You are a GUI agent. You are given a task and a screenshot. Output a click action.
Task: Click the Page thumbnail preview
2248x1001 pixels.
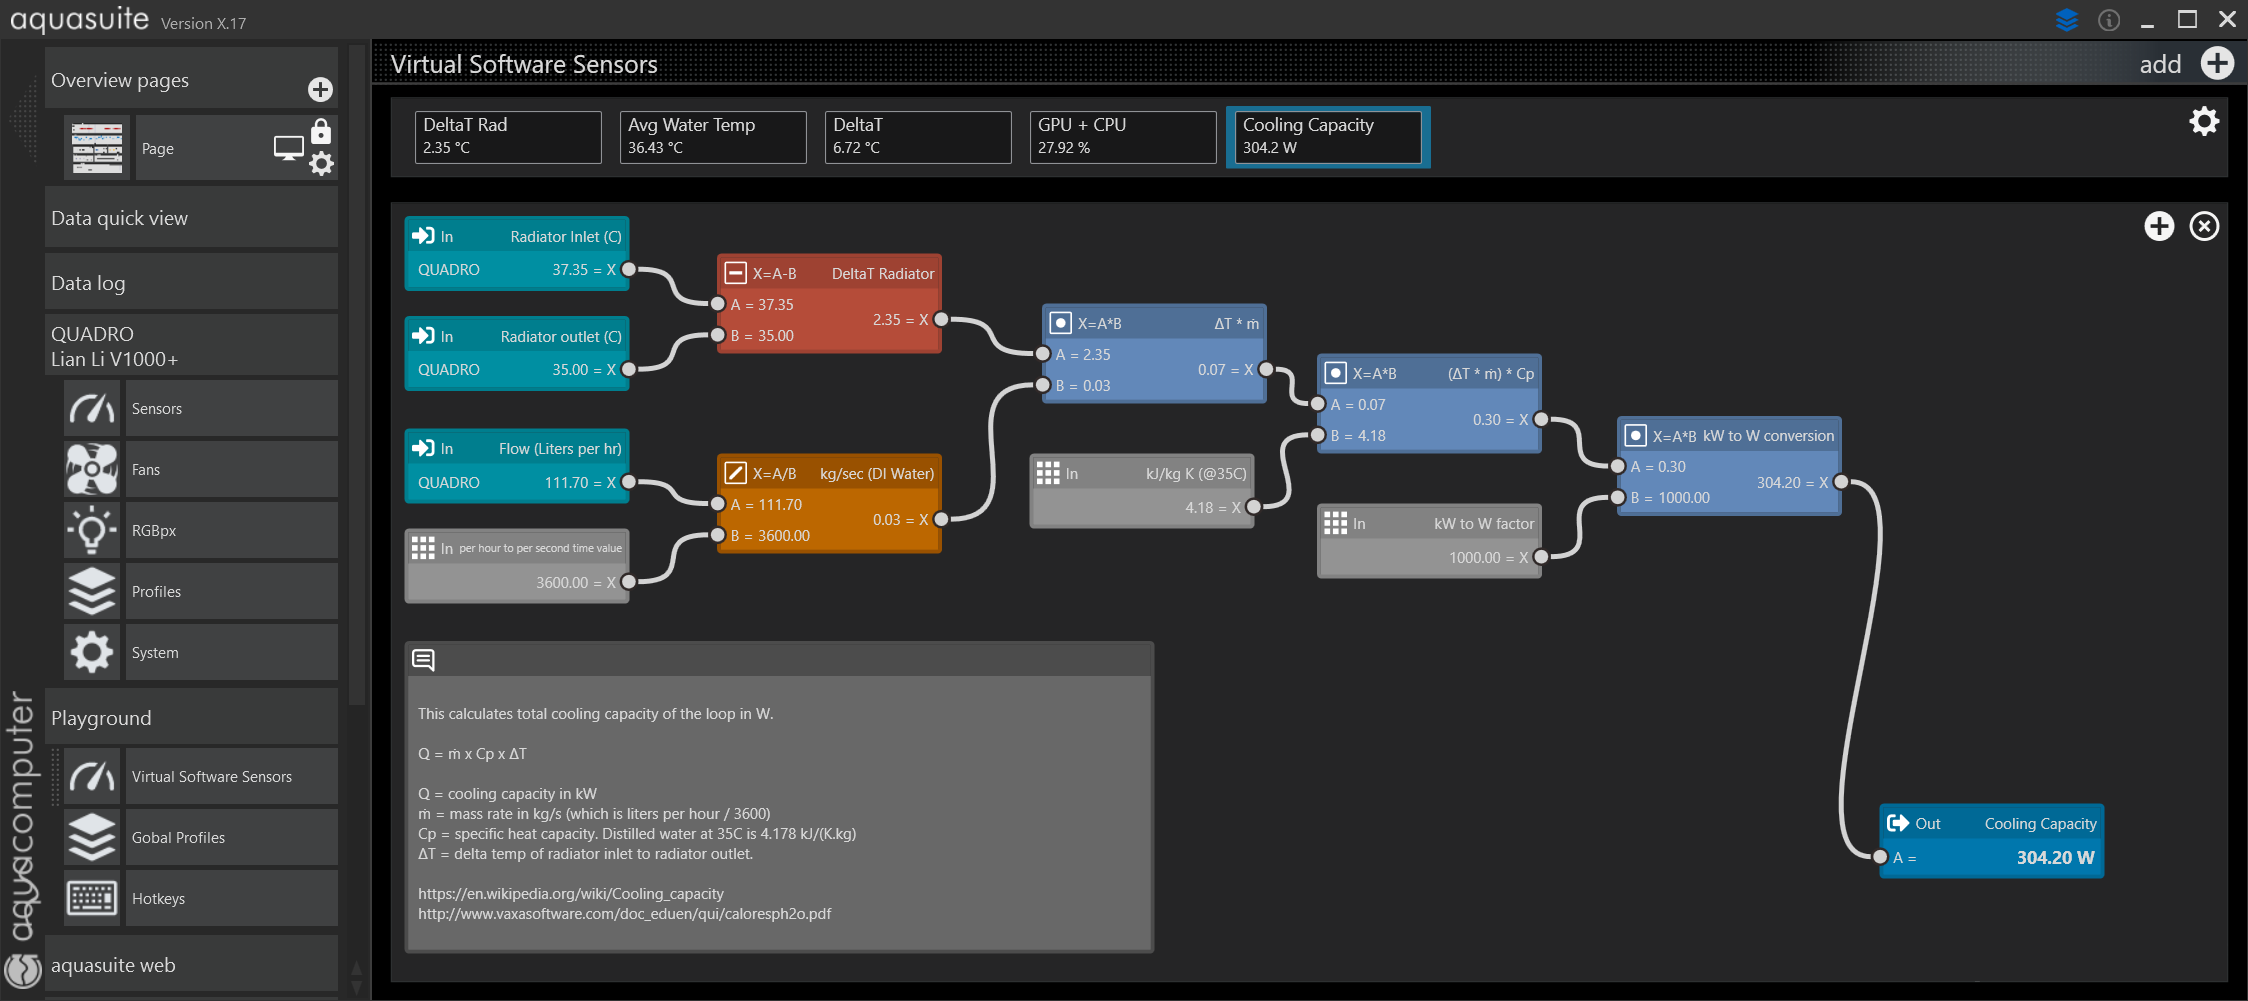97,148
